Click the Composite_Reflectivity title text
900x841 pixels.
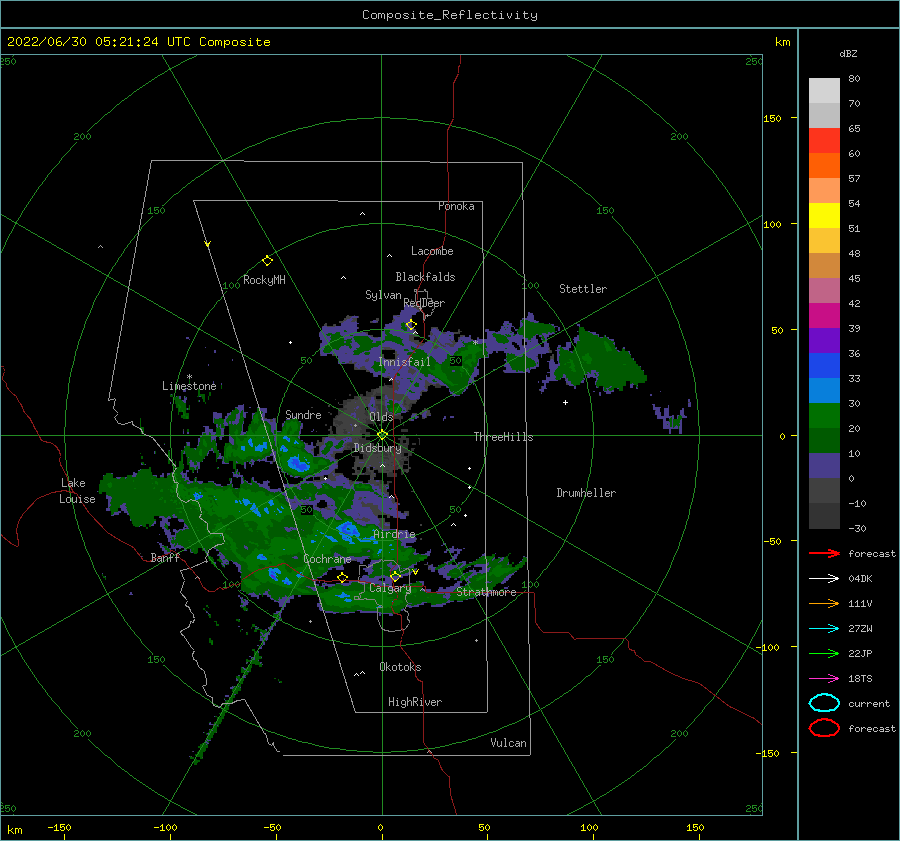pyautogui.click(x=450, y=15)
